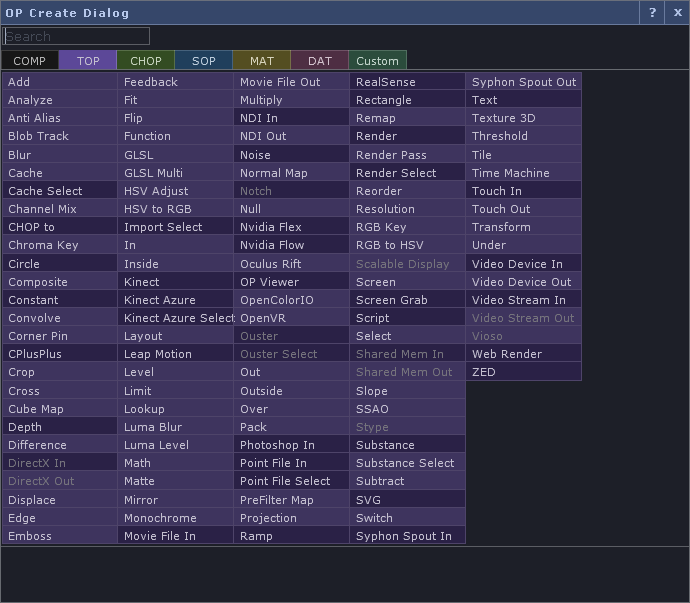Create an Add operator

point(60,82)
